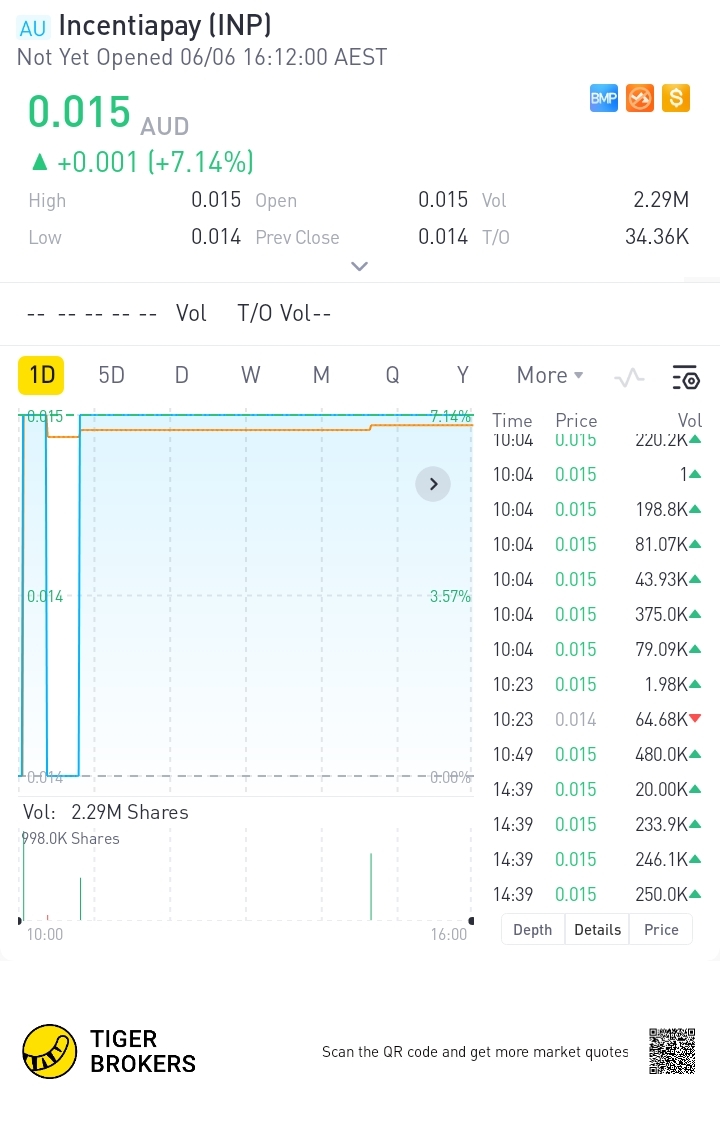Click the orange no-short-selling badge icon
The width and height of the screenshot is (720, 1142).
(x=640, y=98)
